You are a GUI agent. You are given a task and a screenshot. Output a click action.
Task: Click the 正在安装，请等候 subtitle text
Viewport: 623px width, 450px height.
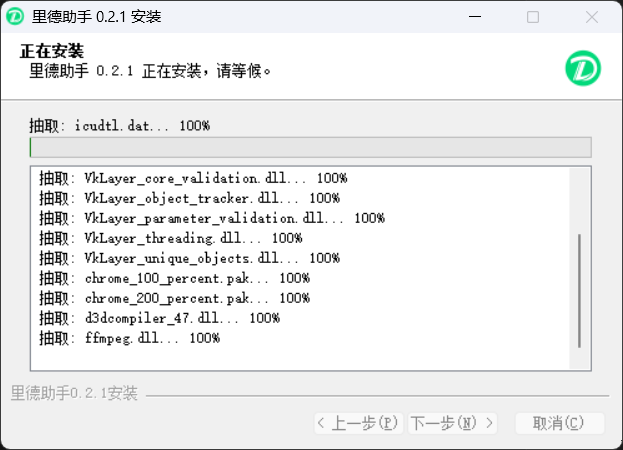tap(150, 71)
